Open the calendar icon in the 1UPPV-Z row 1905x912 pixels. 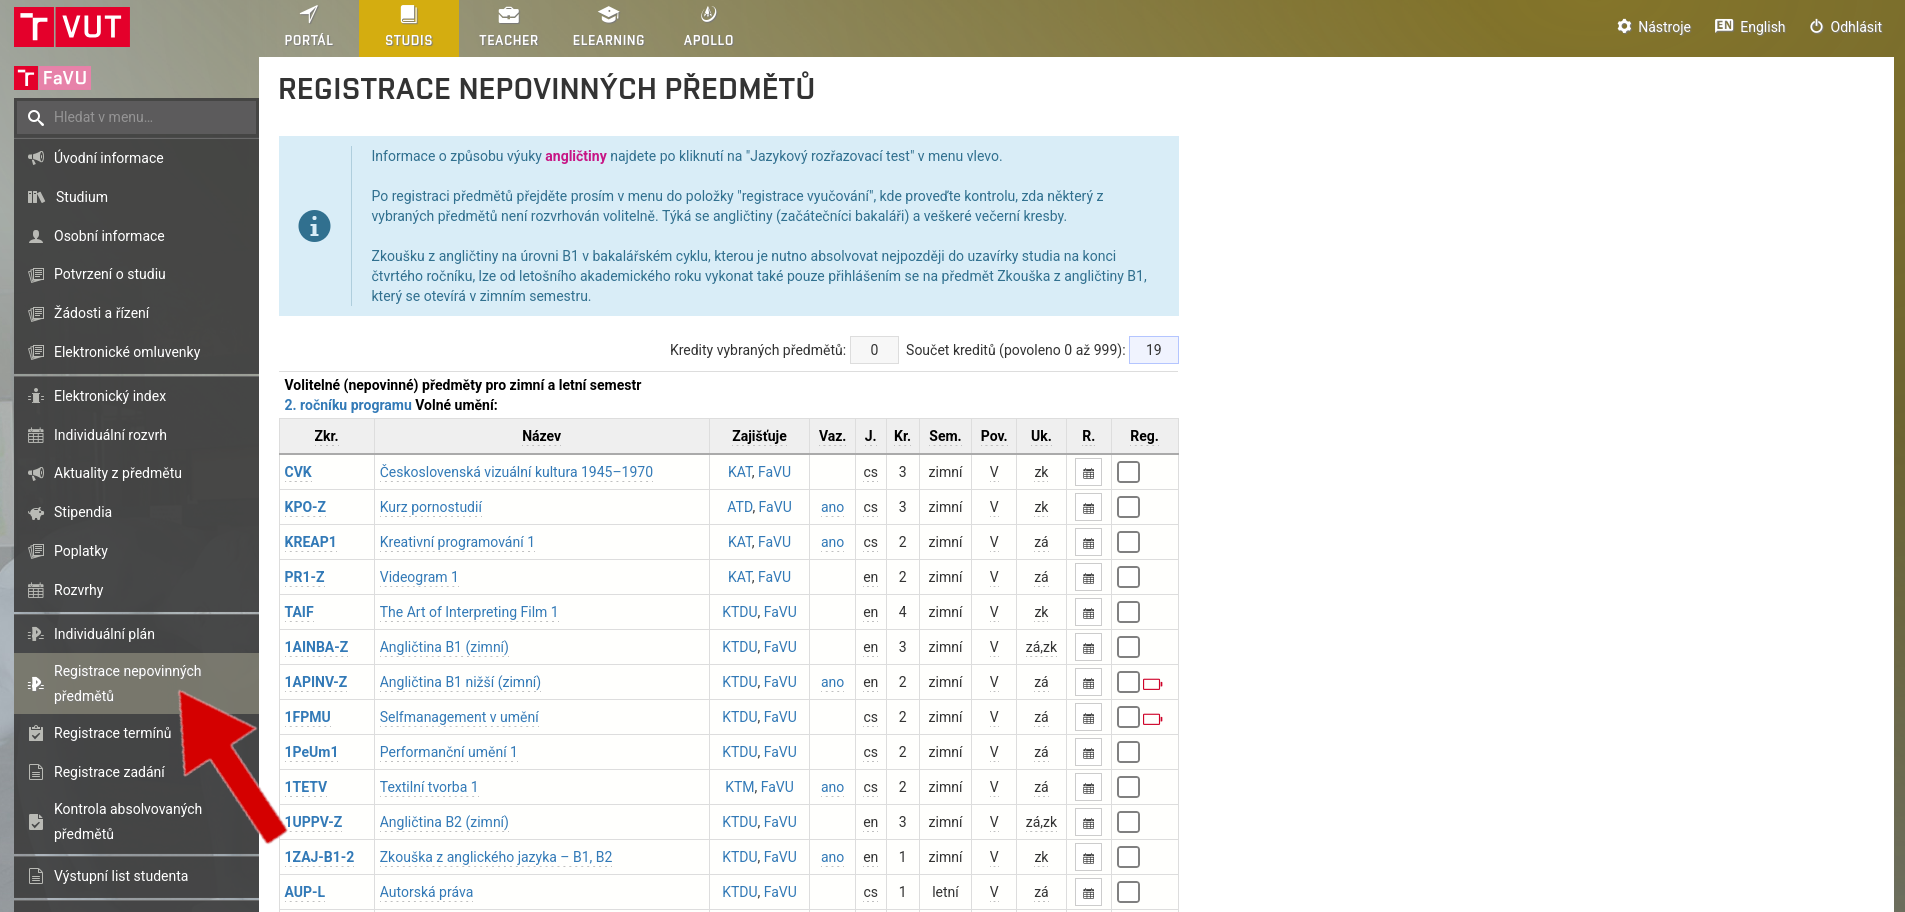[1088, 823]
